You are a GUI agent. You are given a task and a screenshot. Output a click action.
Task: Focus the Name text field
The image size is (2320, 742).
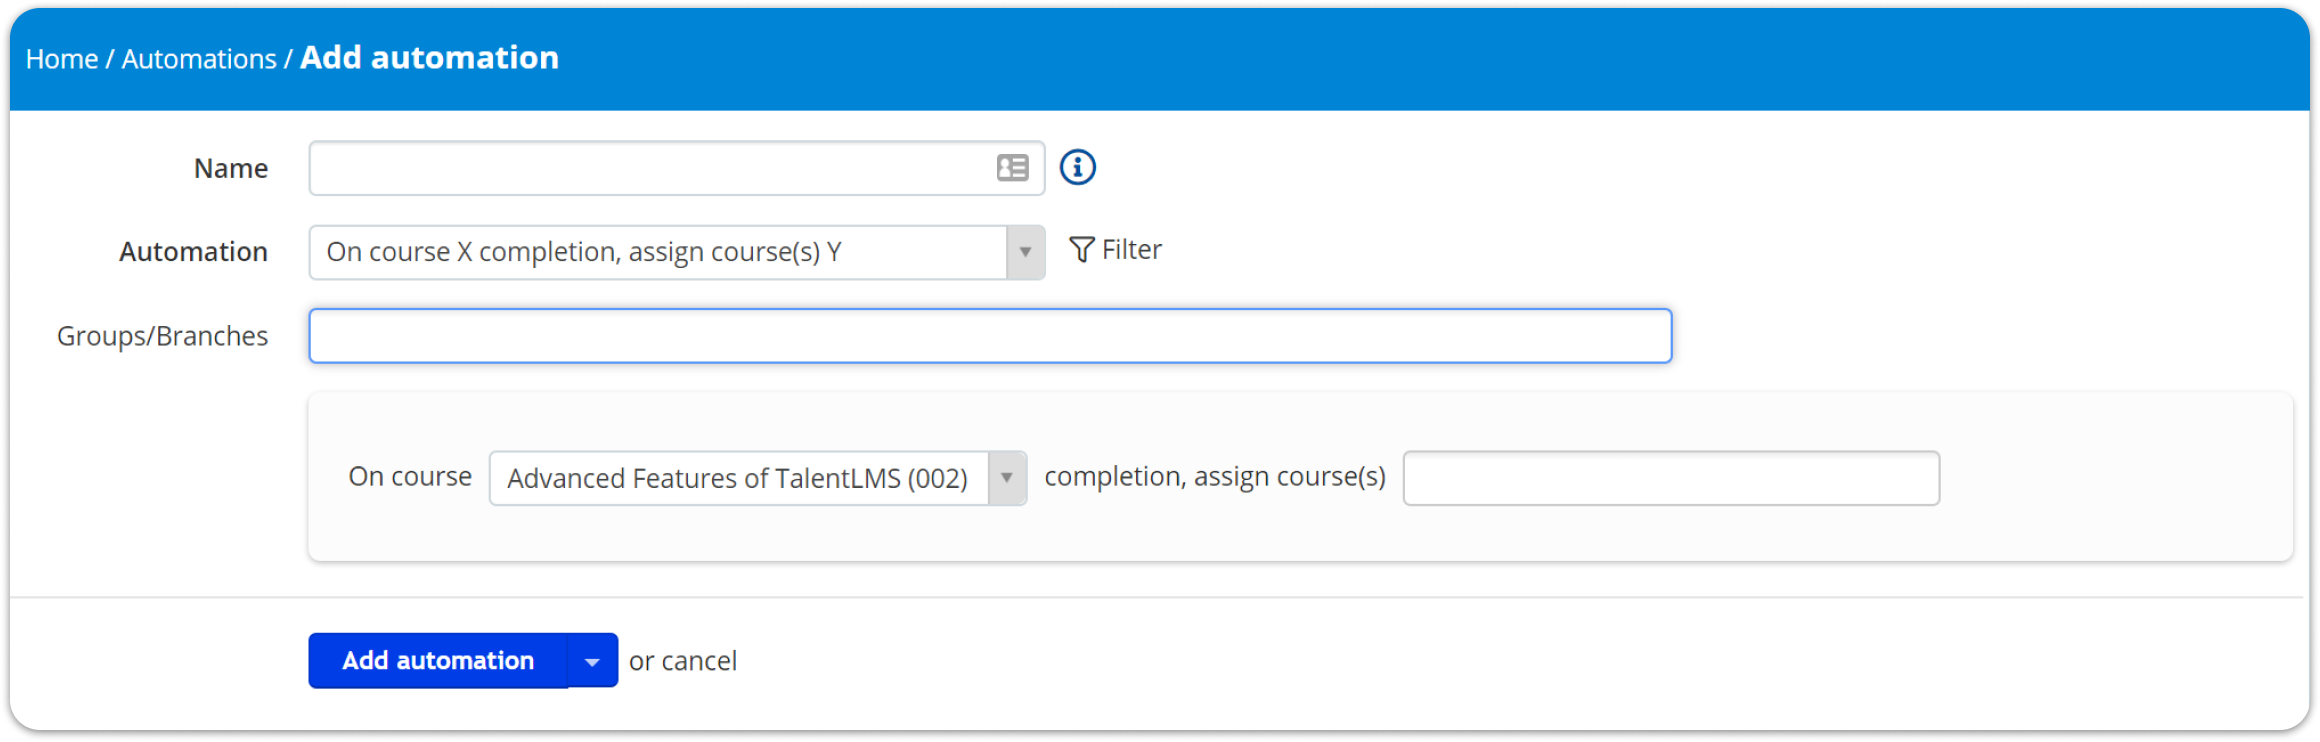[677, 168]
